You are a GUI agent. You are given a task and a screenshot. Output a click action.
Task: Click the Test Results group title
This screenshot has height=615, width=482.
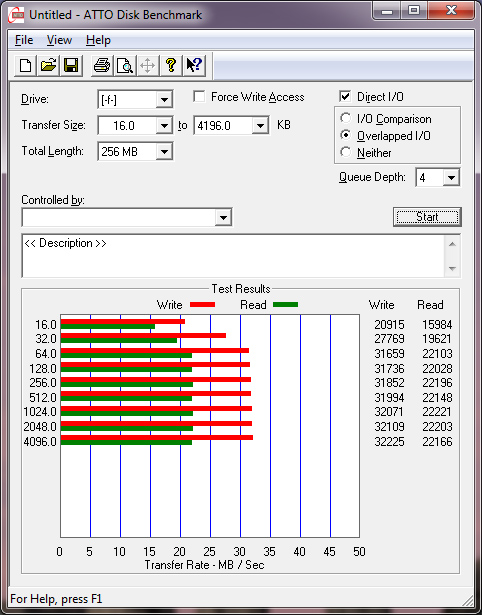[x=241, y=289]
